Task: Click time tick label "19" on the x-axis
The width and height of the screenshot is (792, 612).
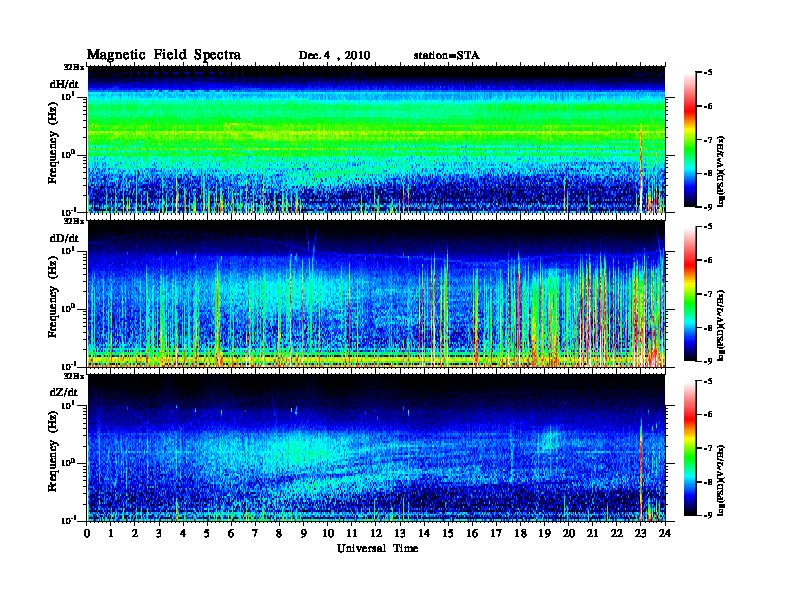Action: pos(544,533)
